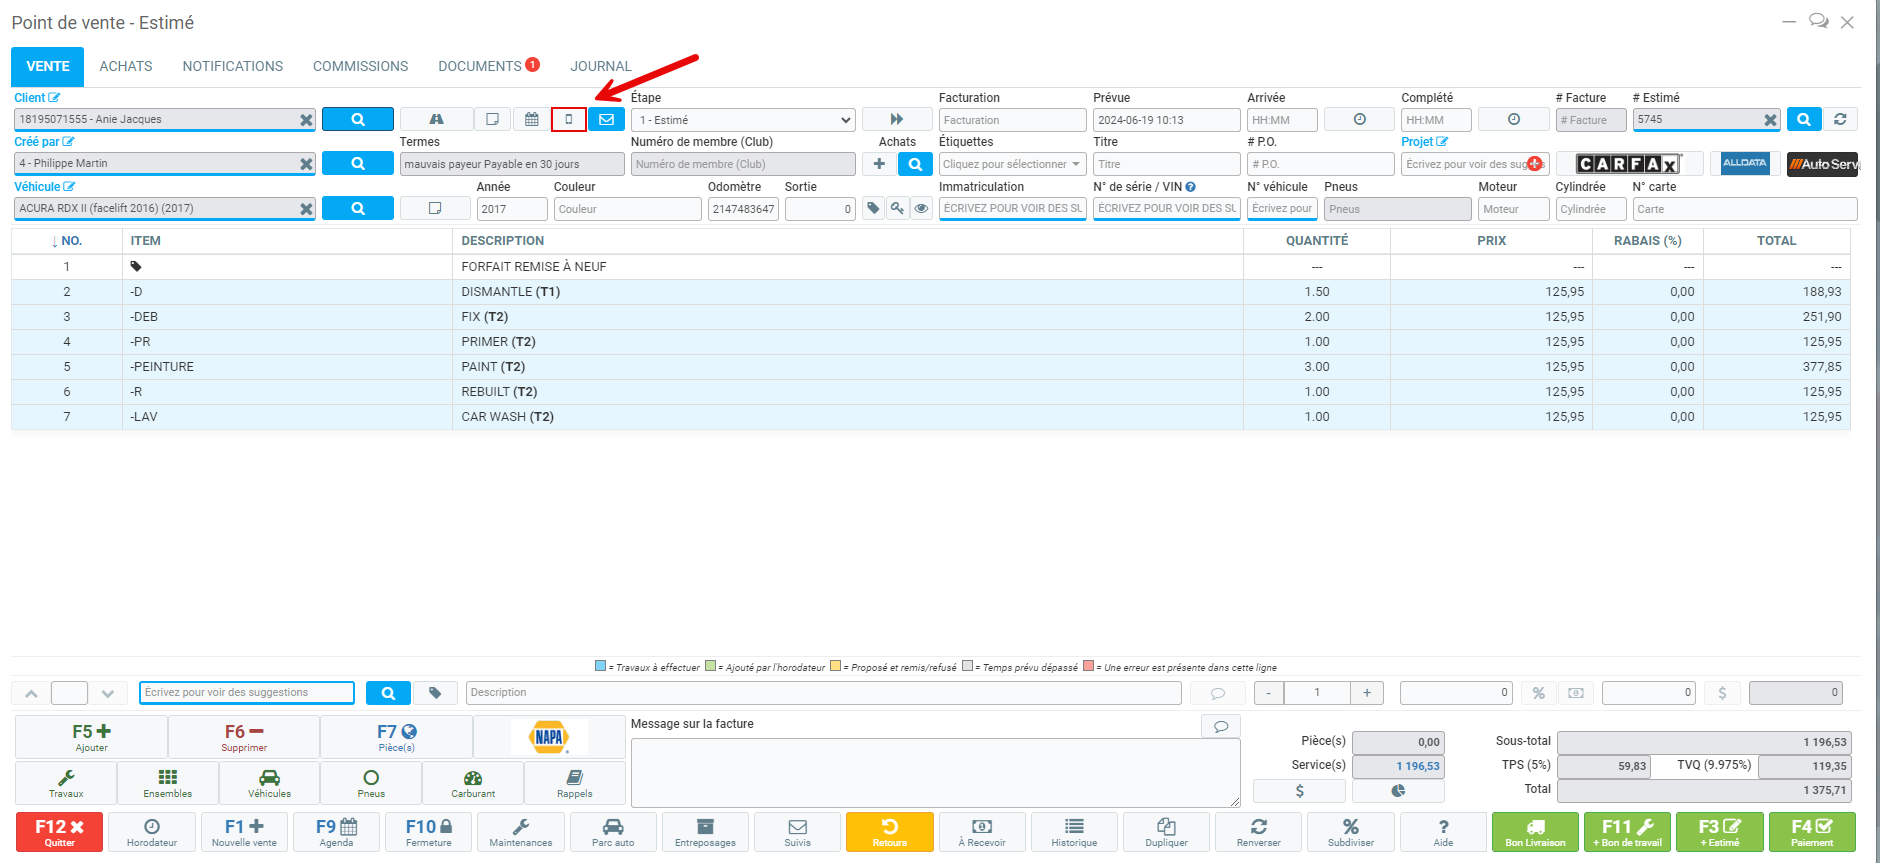Switch to the ACHATS tab
1880x863 pixels.
[x=126, y=66]
